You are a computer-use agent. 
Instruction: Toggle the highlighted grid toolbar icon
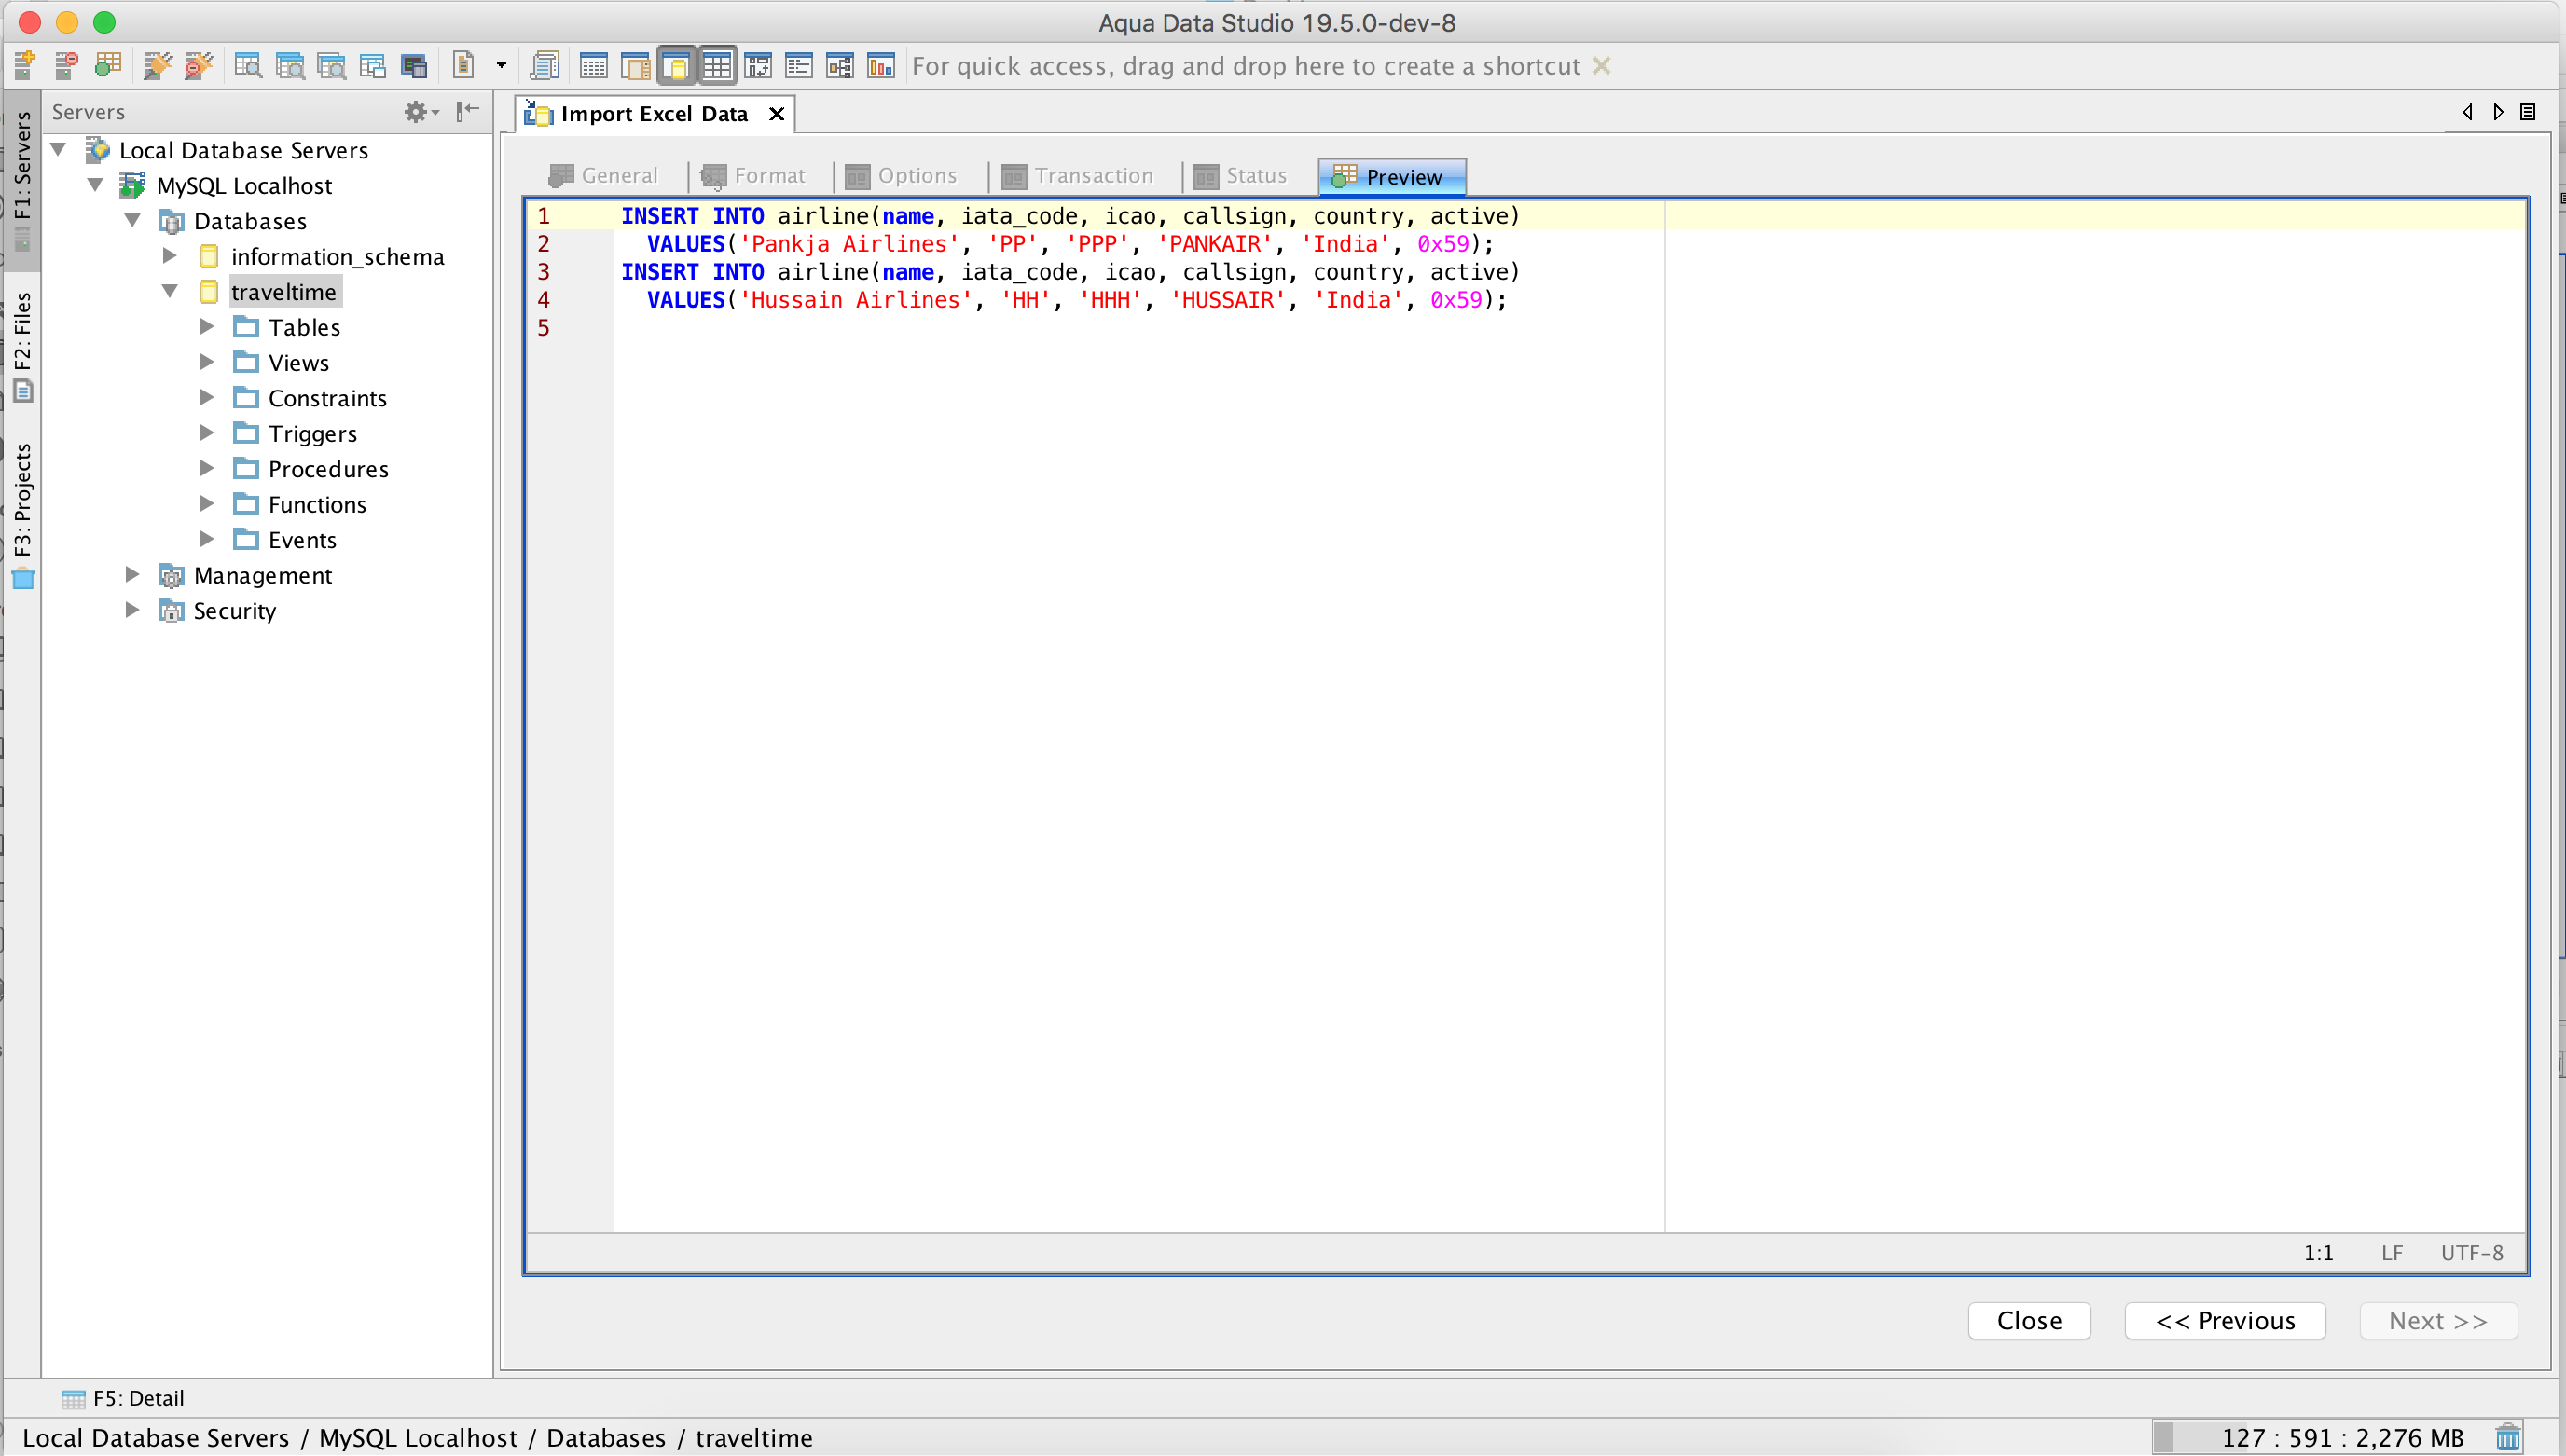tap(717, 66)
